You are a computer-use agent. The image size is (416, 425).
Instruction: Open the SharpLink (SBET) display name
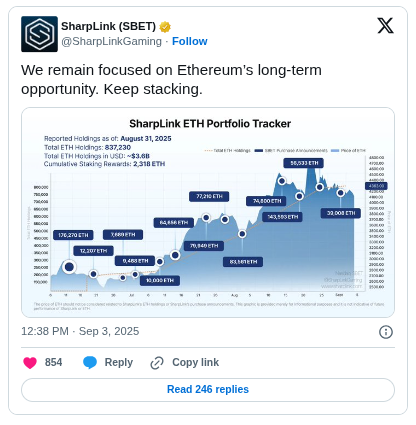click(108, 26)
